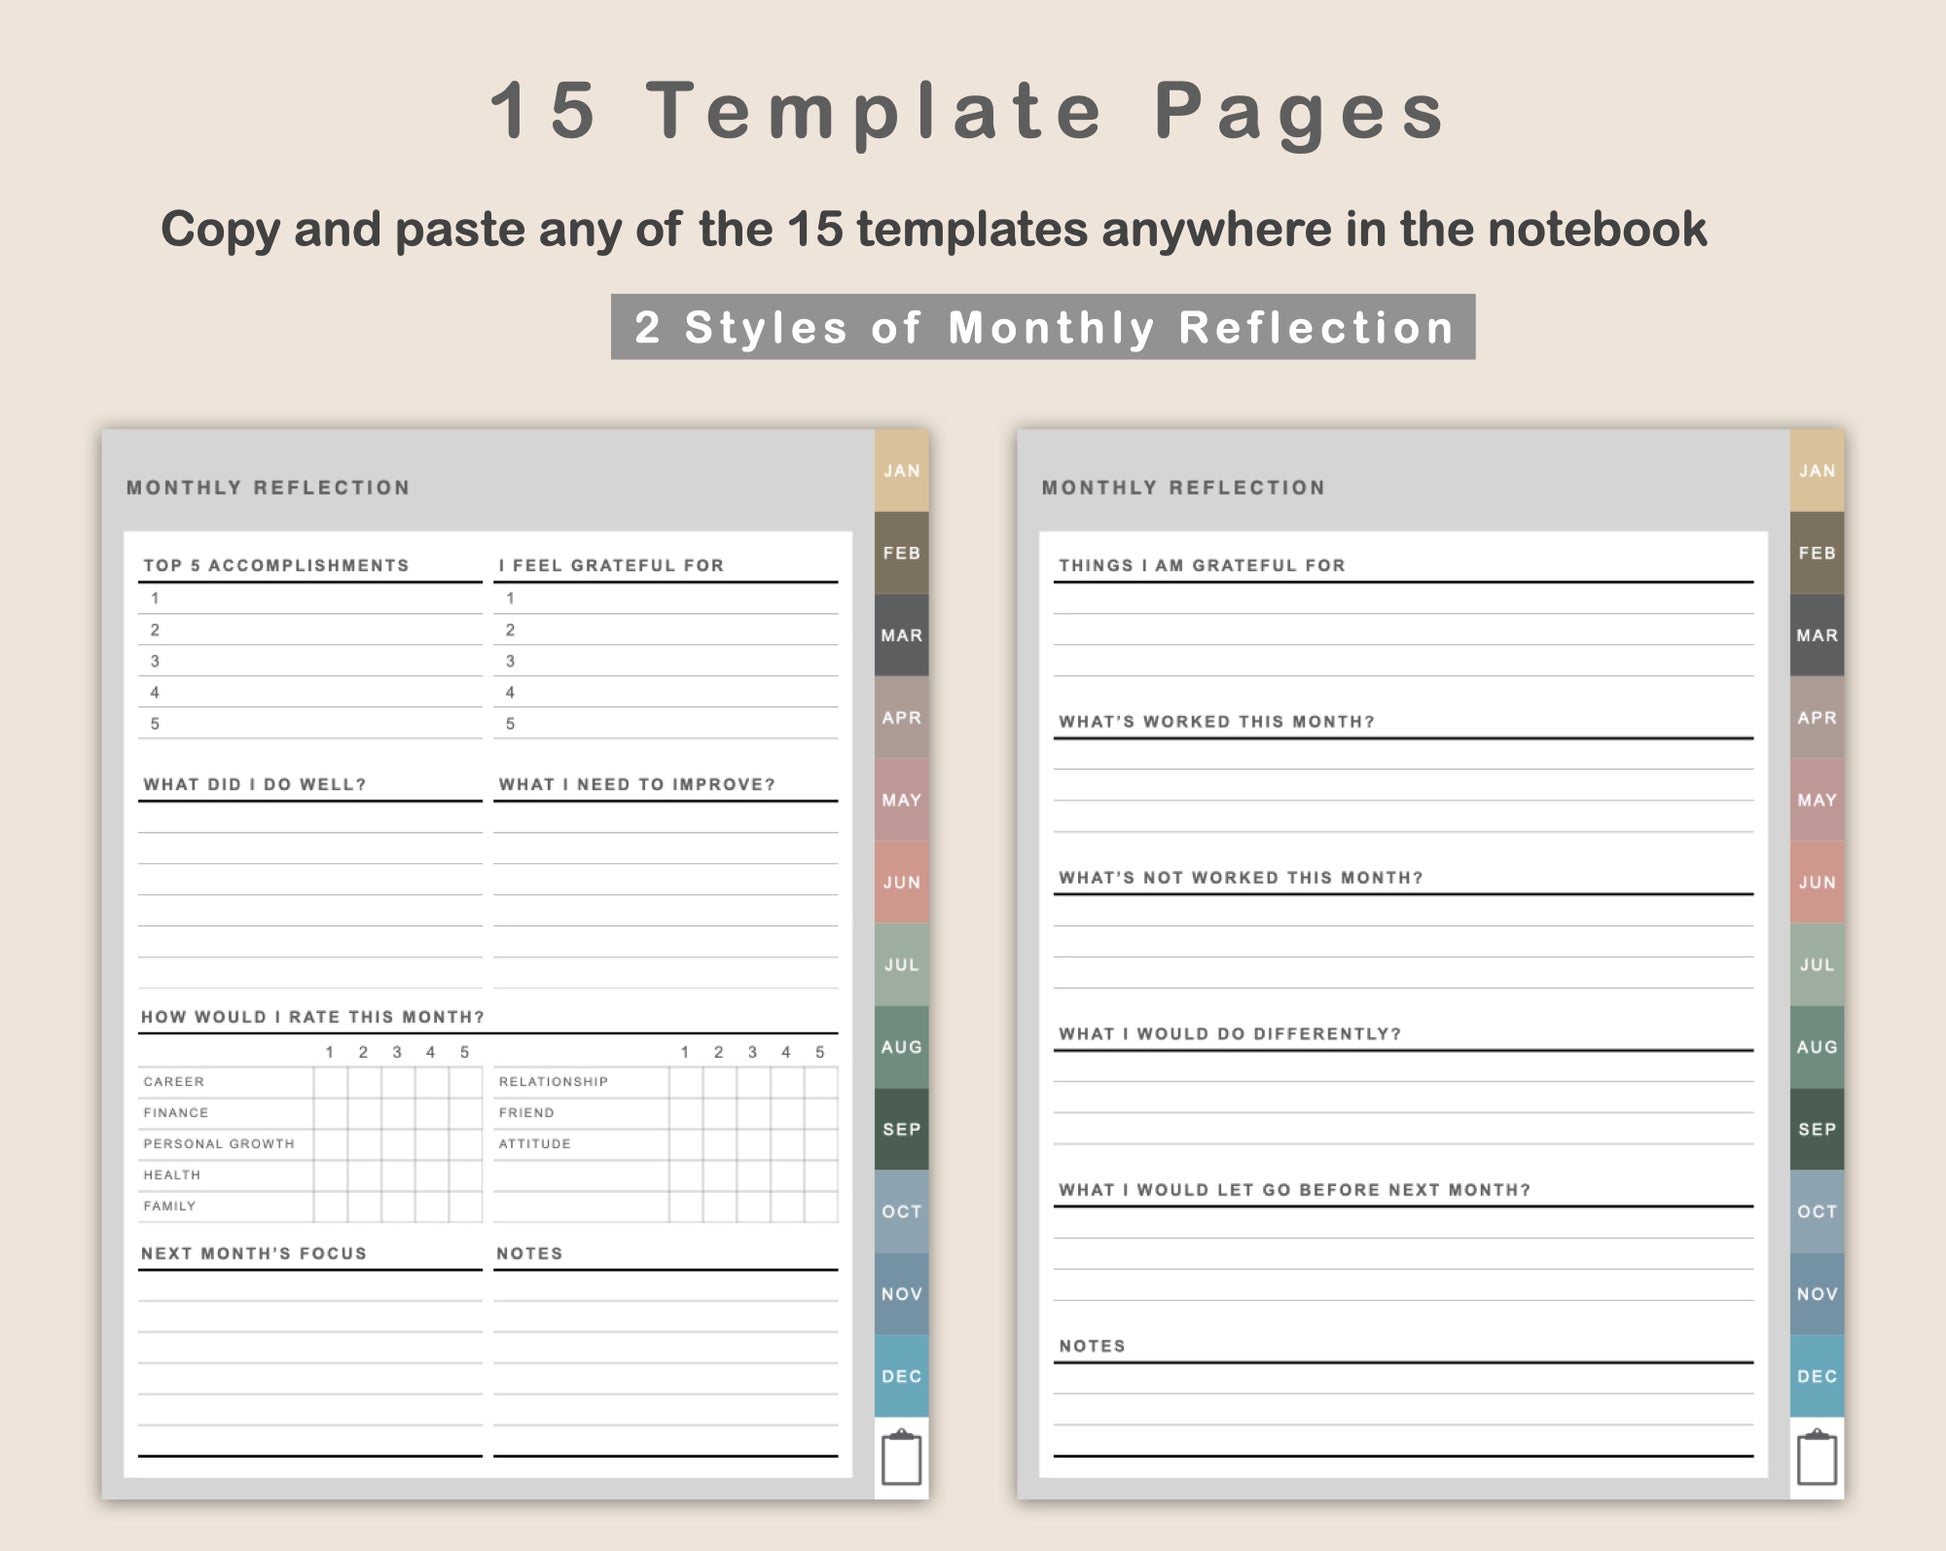
Task: Click the 'How Would I Rate This Month?' heading
Action: (312, 1017)
